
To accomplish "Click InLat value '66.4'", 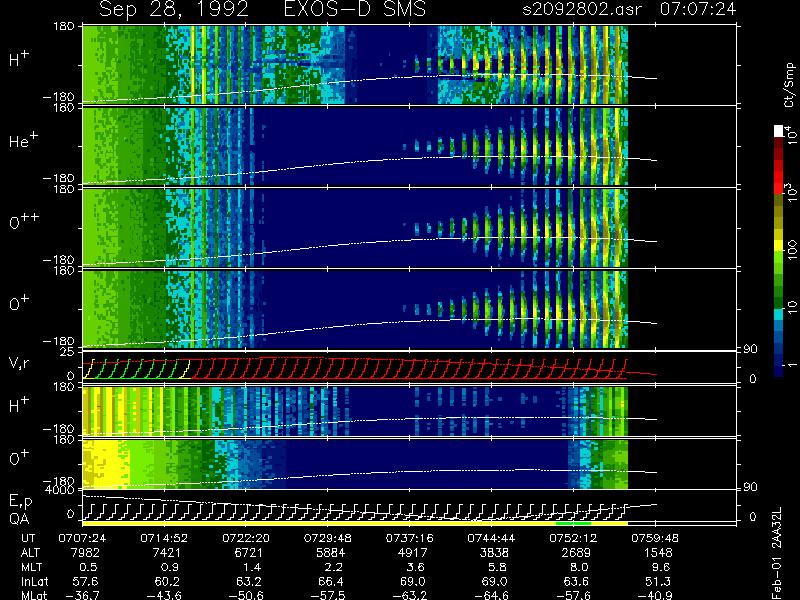I will [x=330, y=581].
